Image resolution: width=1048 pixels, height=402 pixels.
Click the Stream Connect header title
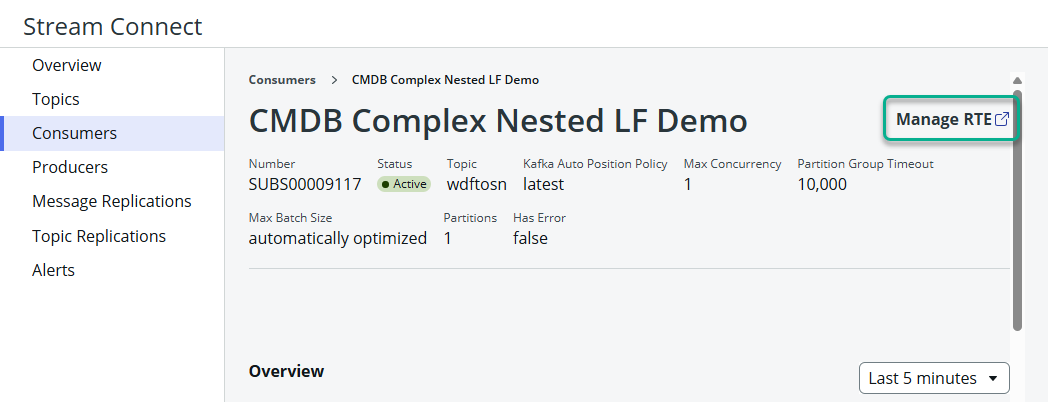pos(112,26)
